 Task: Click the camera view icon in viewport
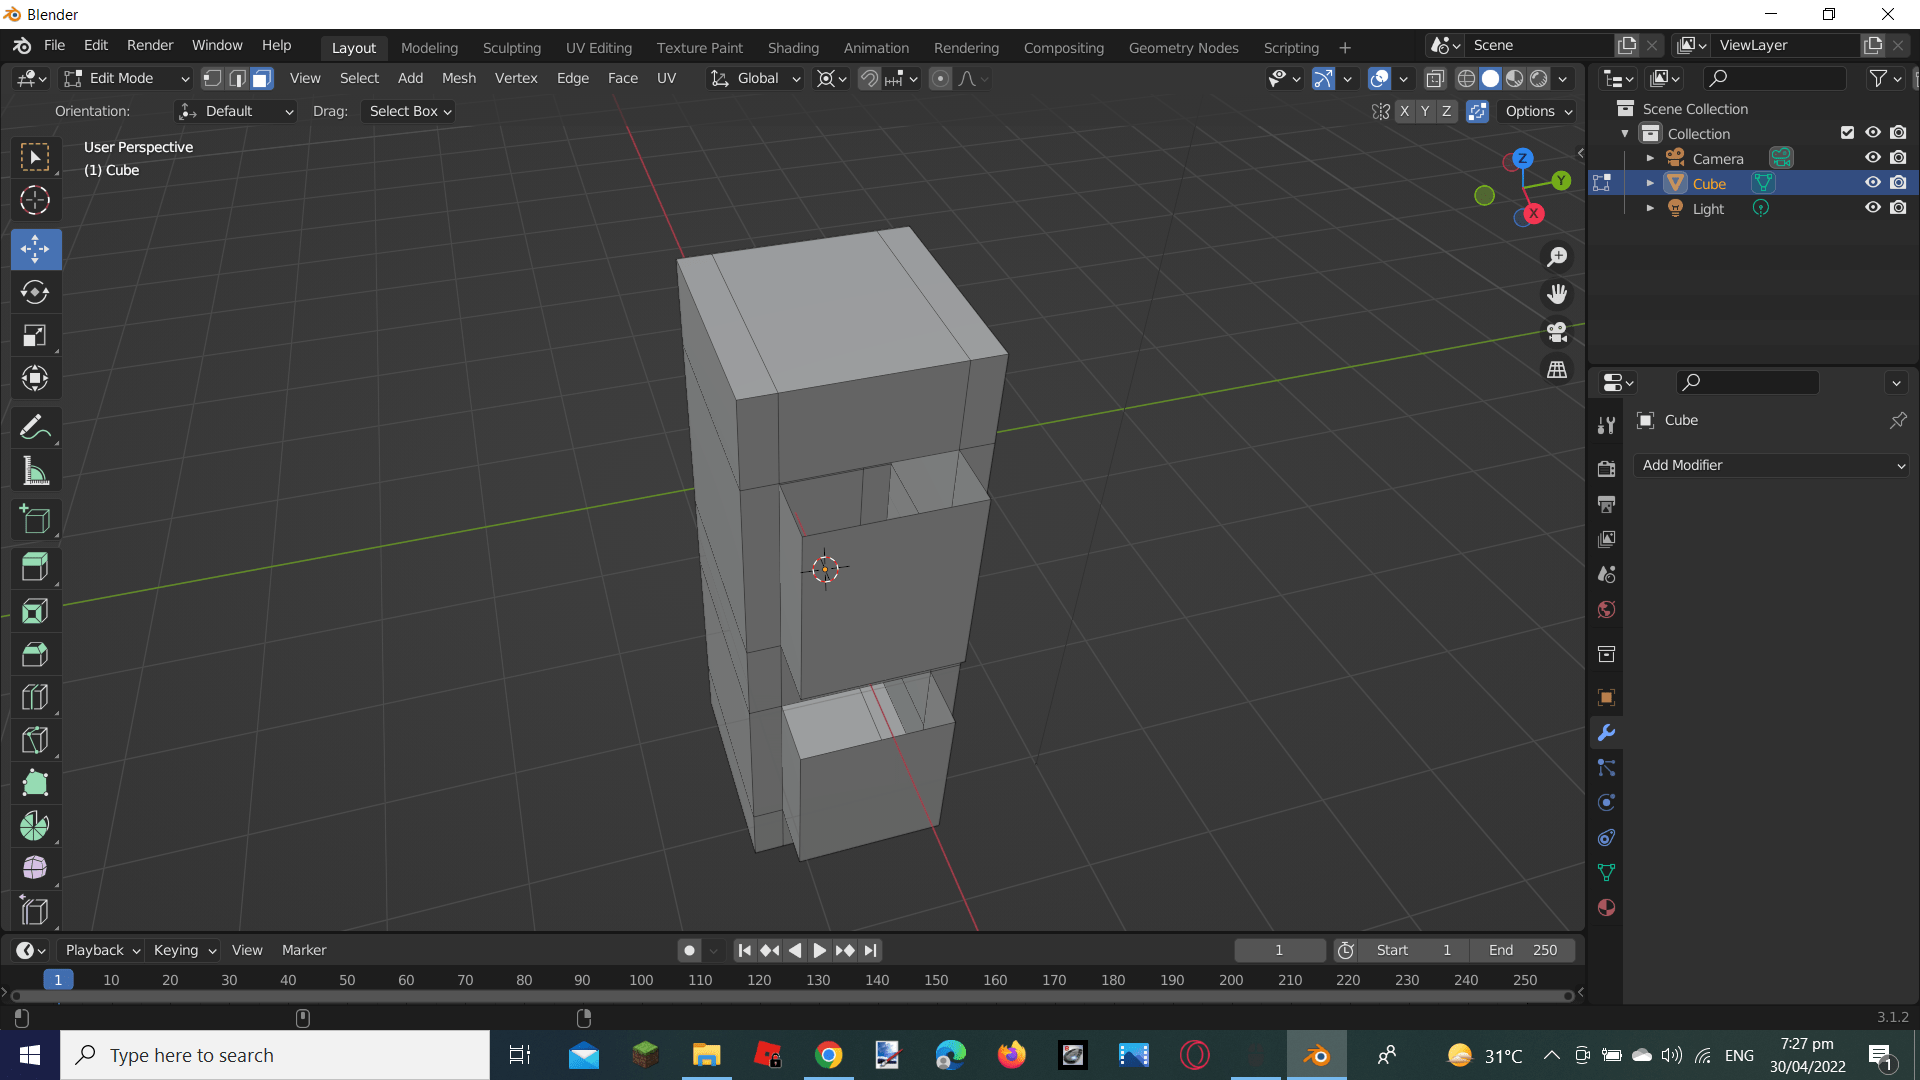point(1557,332)
